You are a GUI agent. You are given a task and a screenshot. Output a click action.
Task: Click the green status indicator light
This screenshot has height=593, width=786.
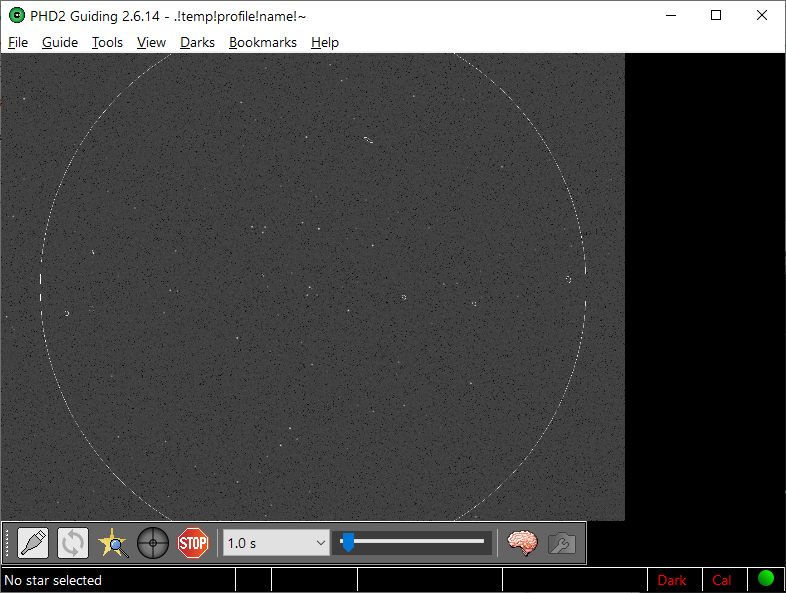[766, 578]
